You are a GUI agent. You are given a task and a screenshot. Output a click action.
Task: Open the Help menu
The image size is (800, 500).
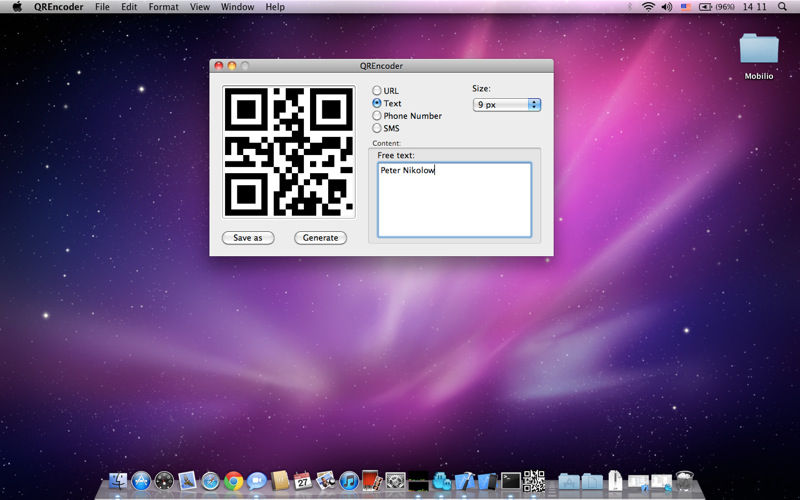275,7
